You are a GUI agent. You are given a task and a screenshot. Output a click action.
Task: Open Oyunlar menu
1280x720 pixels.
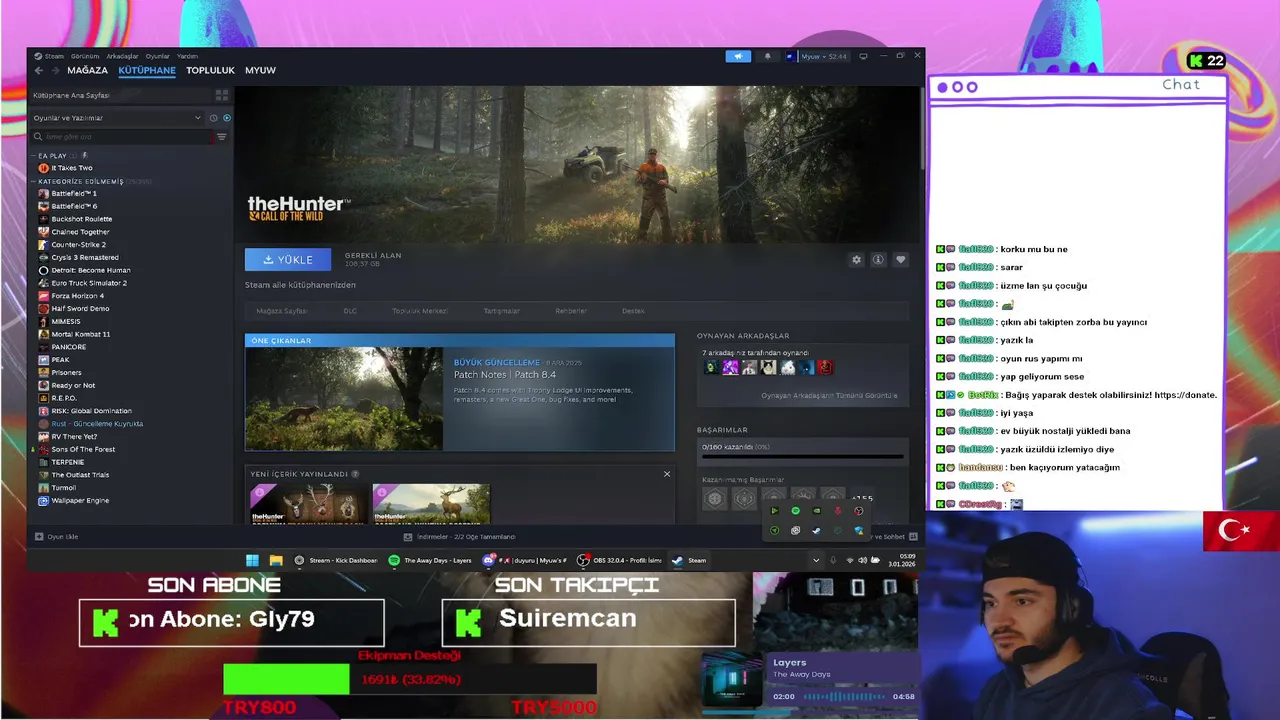(158, 56)
